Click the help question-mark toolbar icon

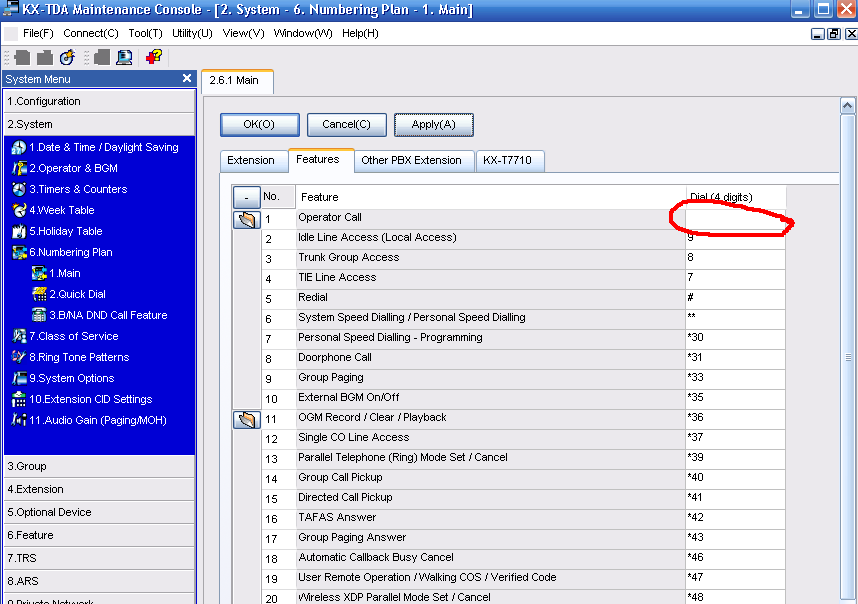pyautogui.click(x=154, y=57)
